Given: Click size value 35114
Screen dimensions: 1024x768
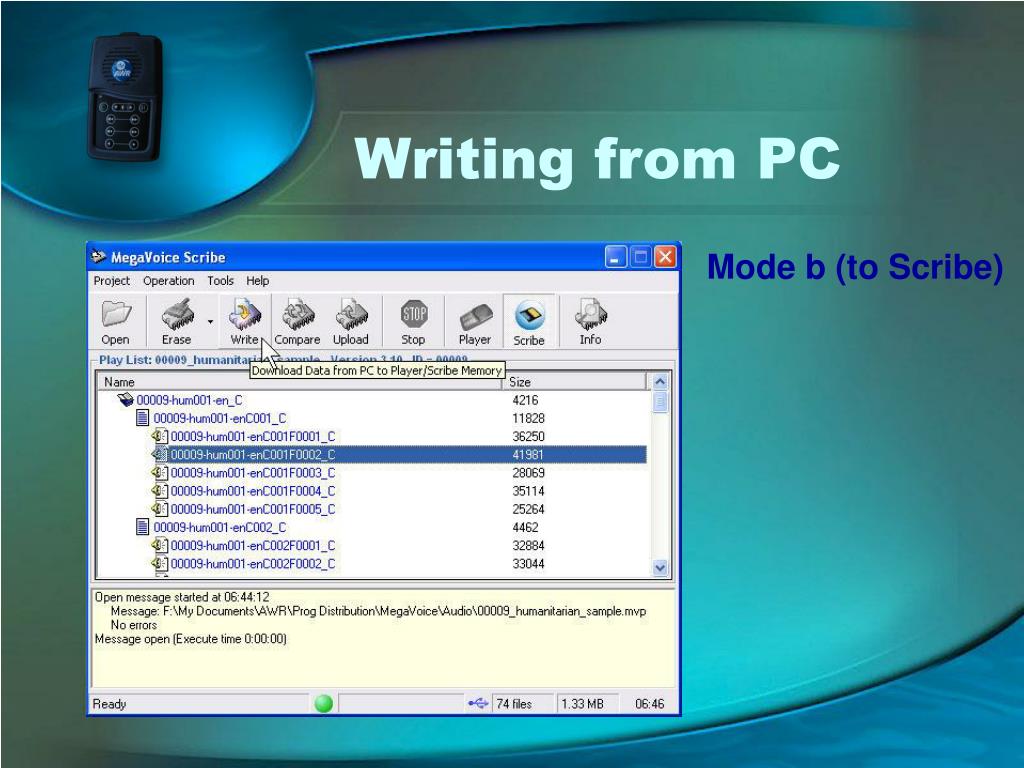Looking at the screenshot, I should click(528, 491).
